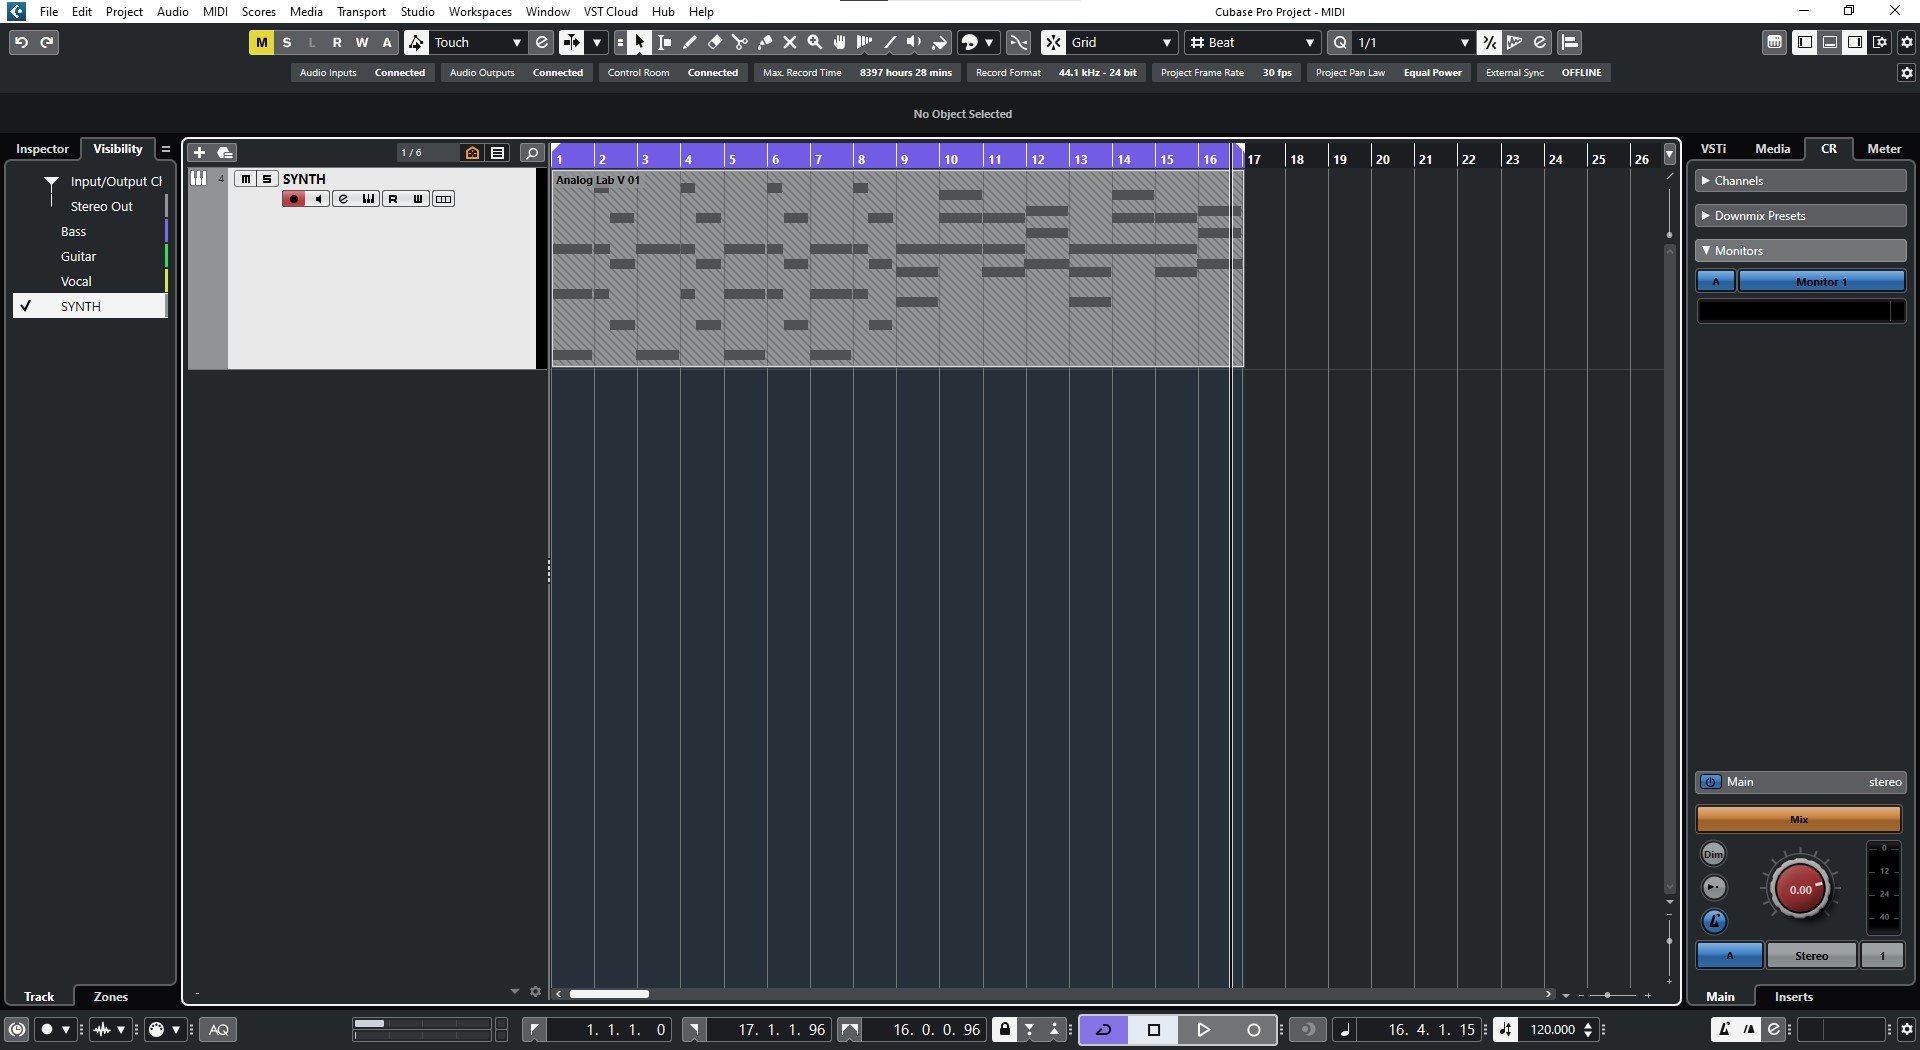This screenshot has height=1050, width=1920.
Task: Click SYNTH Edit Channel Settings e button
Action: 344,199
